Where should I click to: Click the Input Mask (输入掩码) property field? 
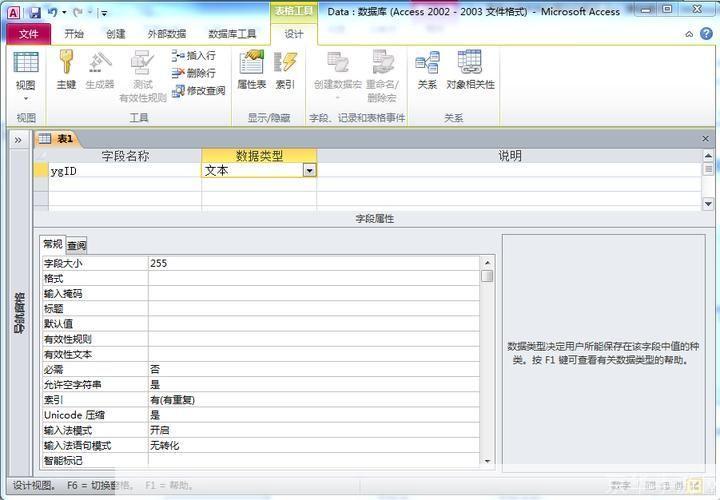tap(314, 293)
